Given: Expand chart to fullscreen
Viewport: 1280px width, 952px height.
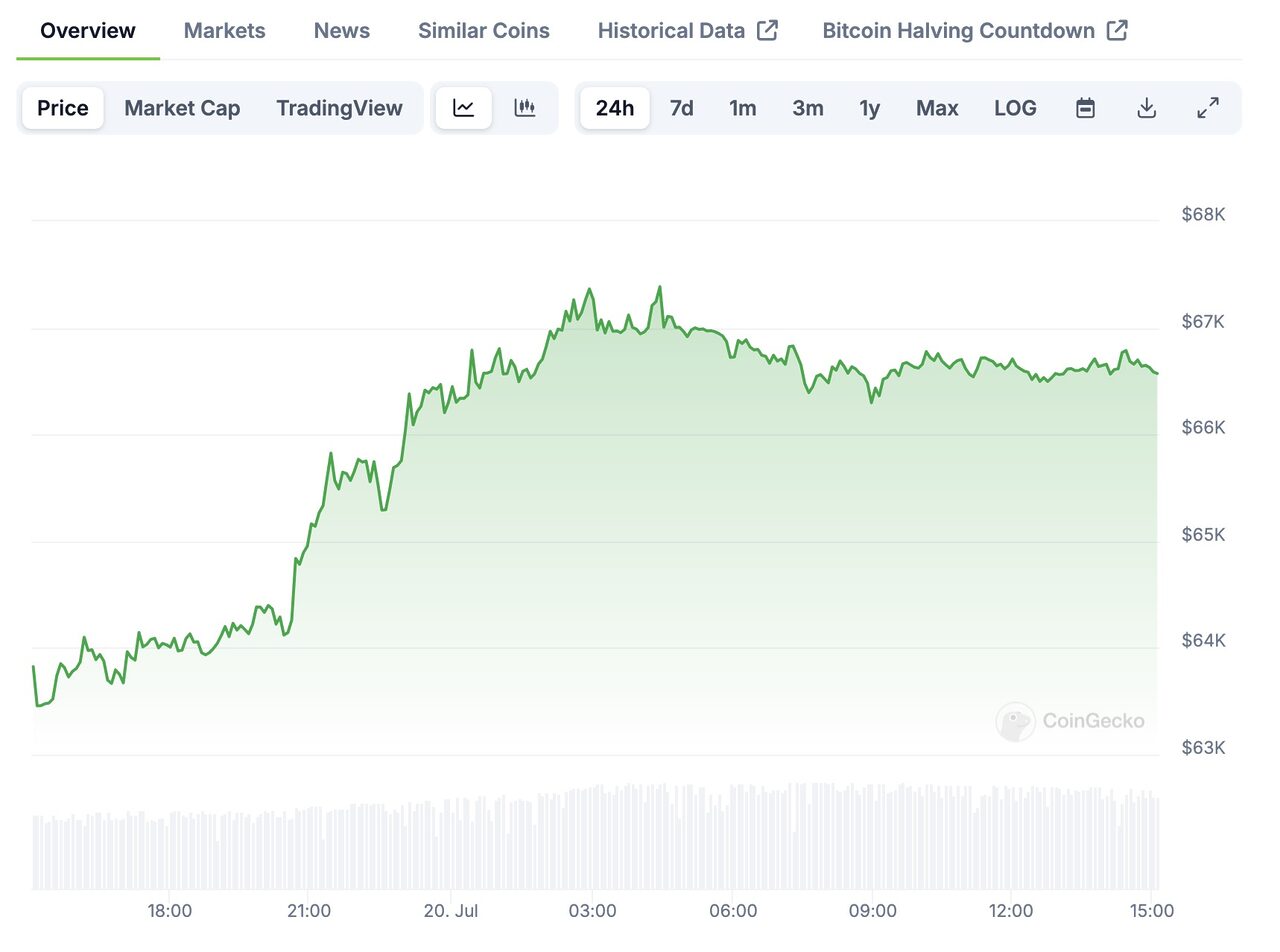Looking at the screenshot, I should (x=1208, y=108).
